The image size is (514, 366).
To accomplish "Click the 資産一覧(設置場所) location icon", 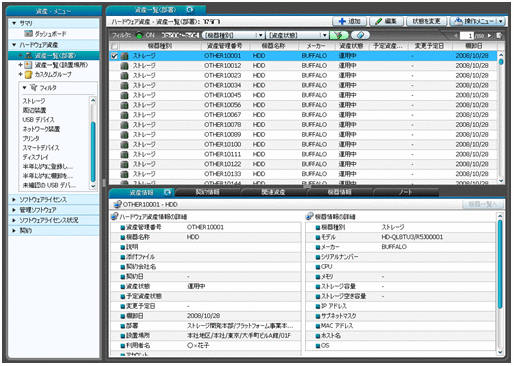I will [28, 65].
